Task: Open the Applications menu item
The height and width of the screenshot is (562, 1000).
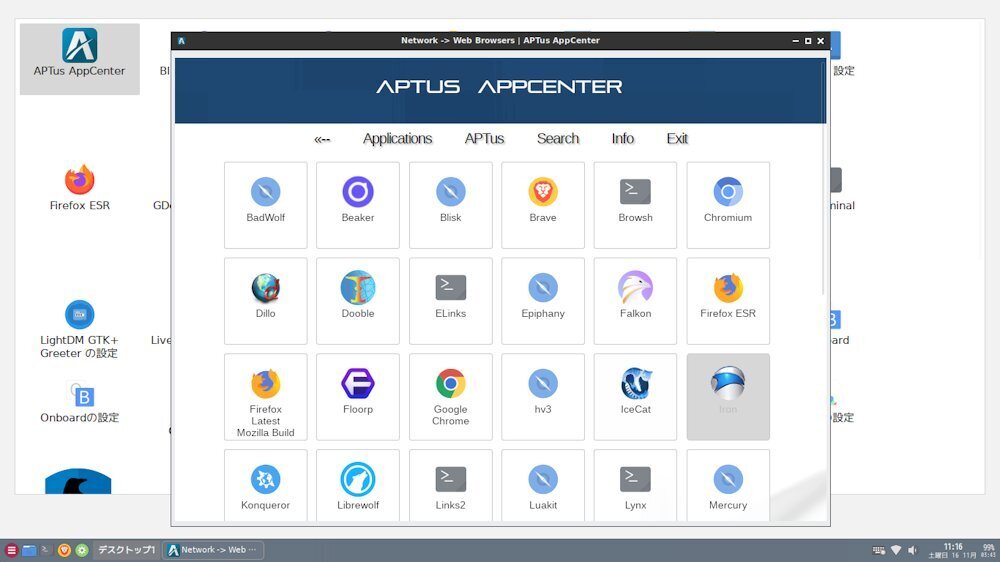Action: tap(397, 139)
